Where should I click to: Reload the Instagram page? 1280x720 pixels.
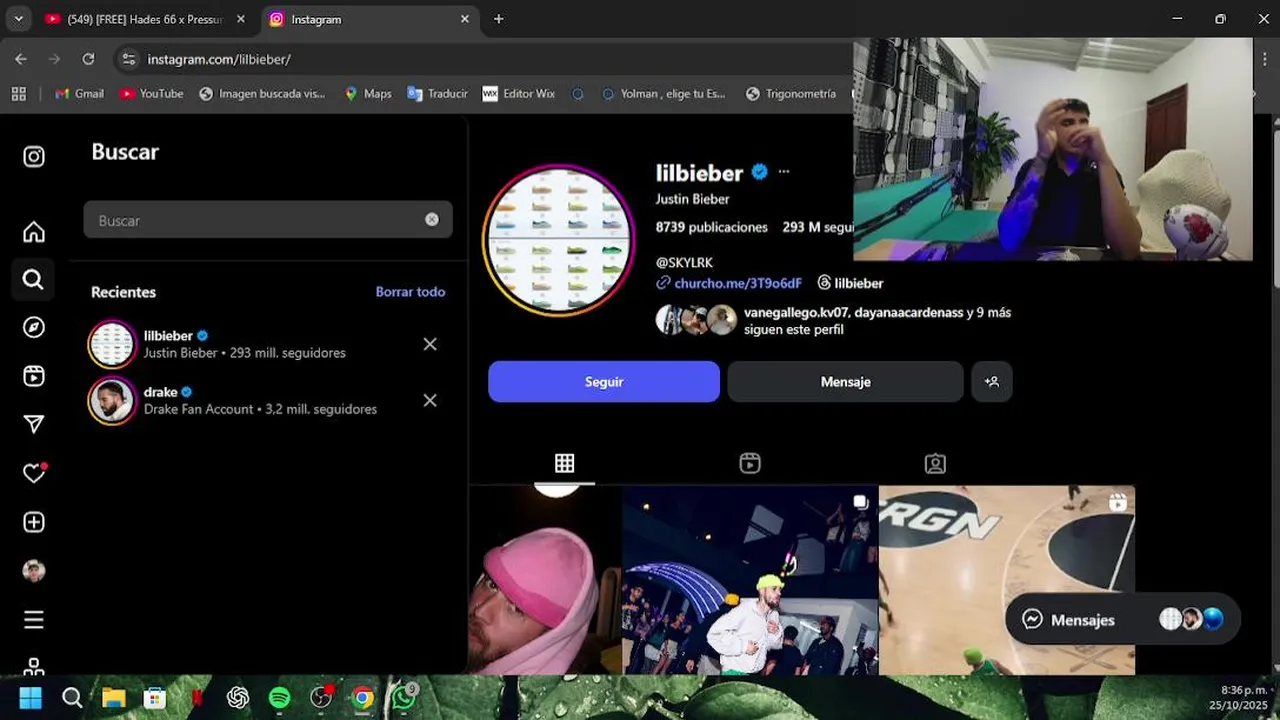point(88,59)
